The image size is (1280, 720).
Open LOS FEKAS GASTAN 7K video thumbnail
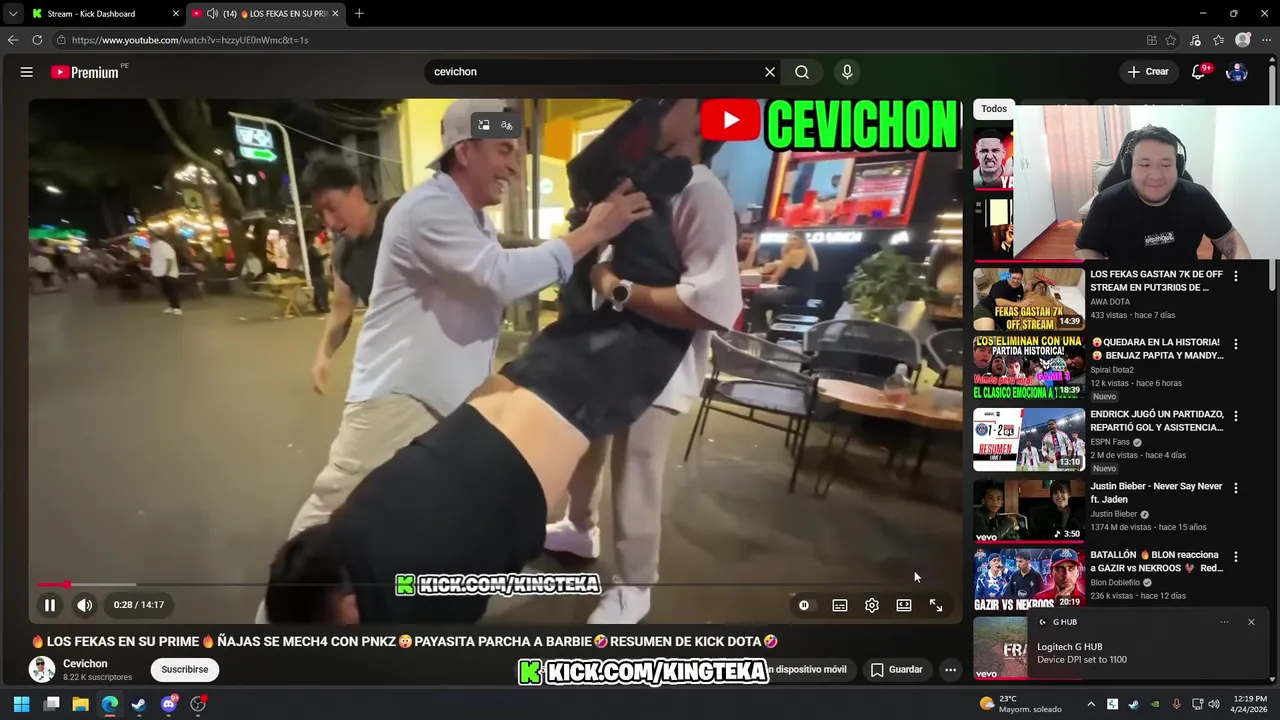coord(1029,299)
